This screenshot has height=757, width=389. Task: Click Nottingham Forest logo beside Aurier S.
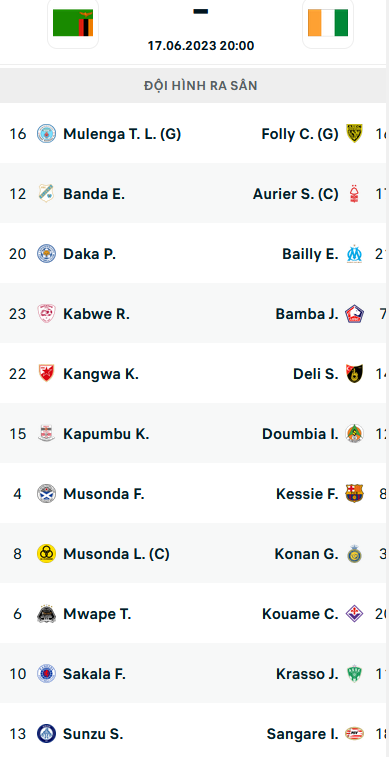pos(355,194)
